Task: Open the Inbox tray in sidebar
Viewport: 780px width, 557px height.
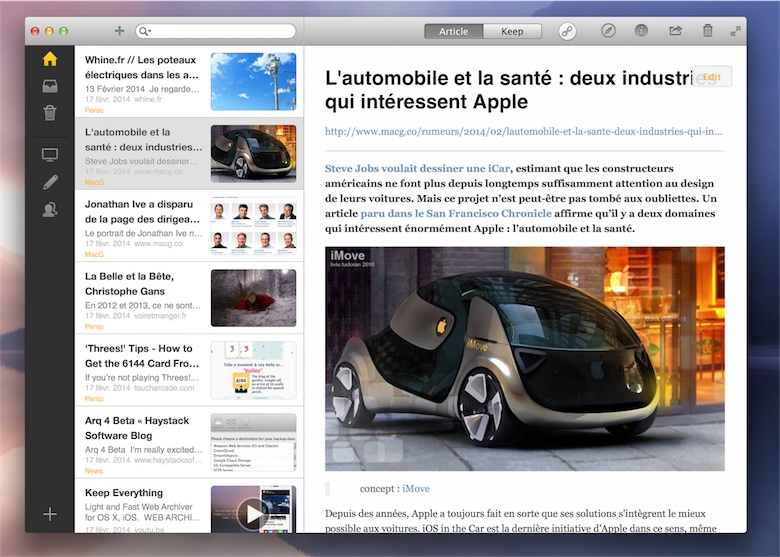Action: (50, 86)
